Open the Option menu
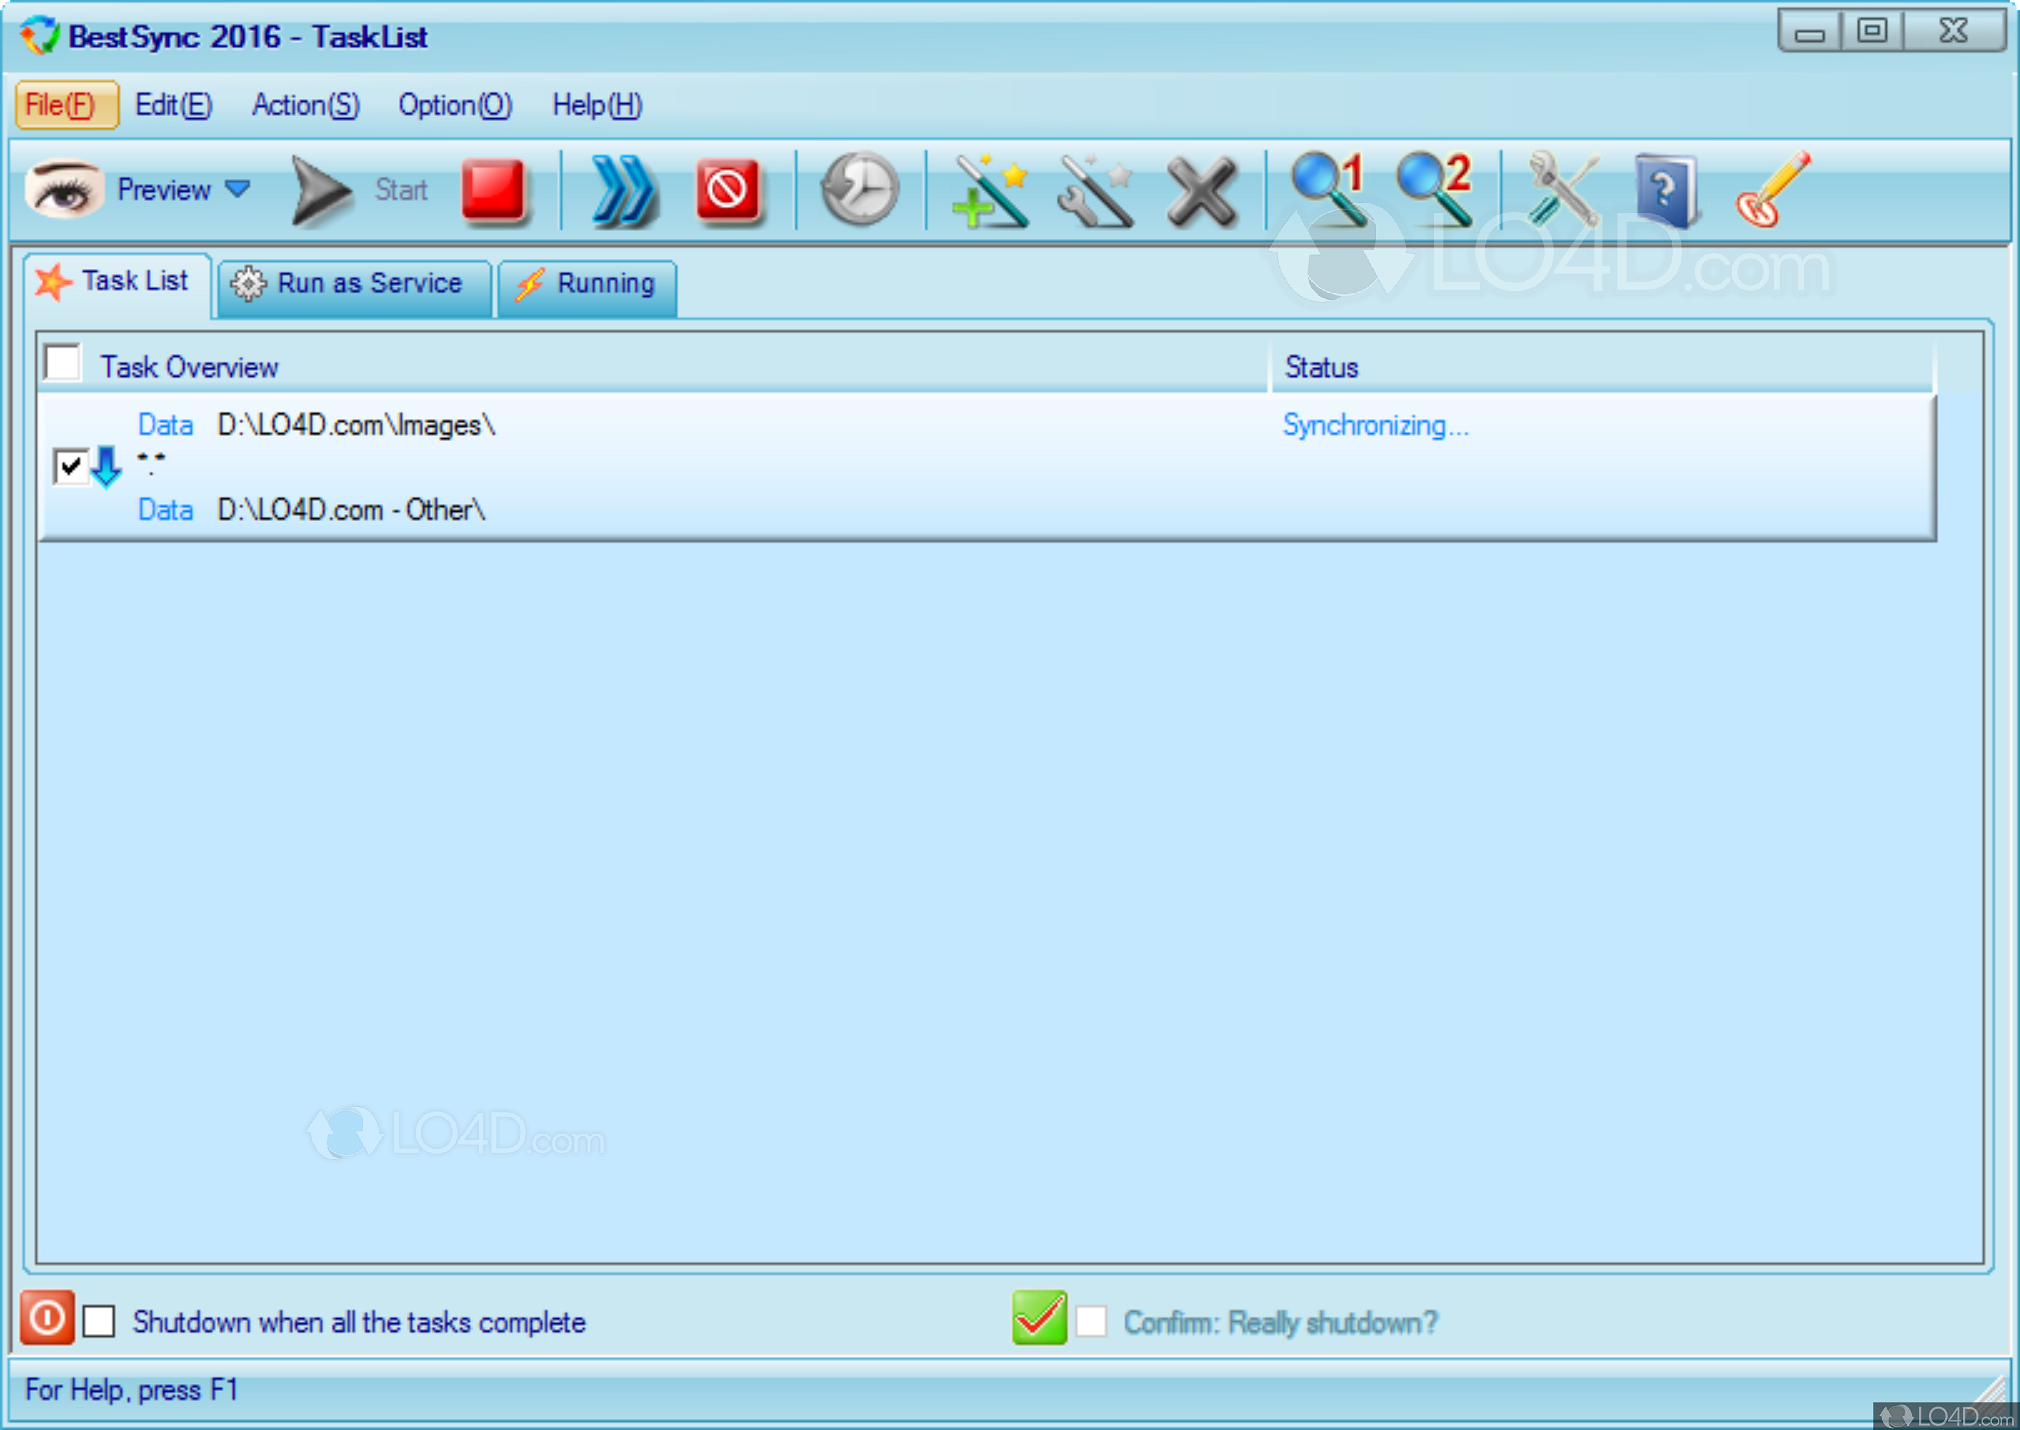2020x1430 pixels. coord(454,105)
